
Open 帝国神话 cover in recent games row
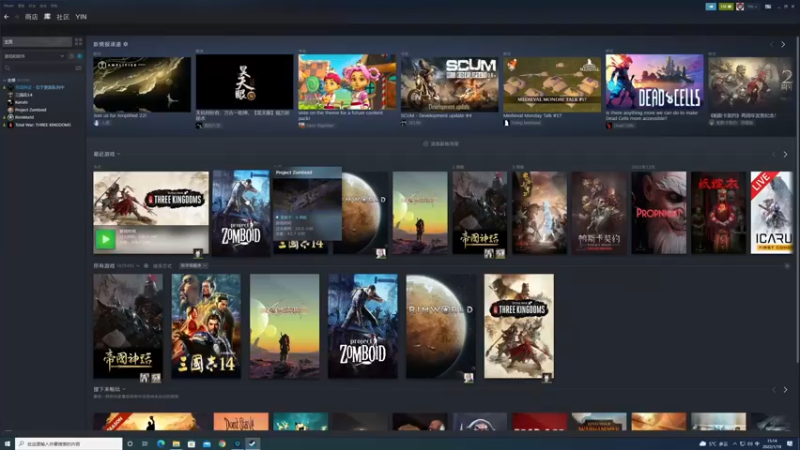click(480, 213)
